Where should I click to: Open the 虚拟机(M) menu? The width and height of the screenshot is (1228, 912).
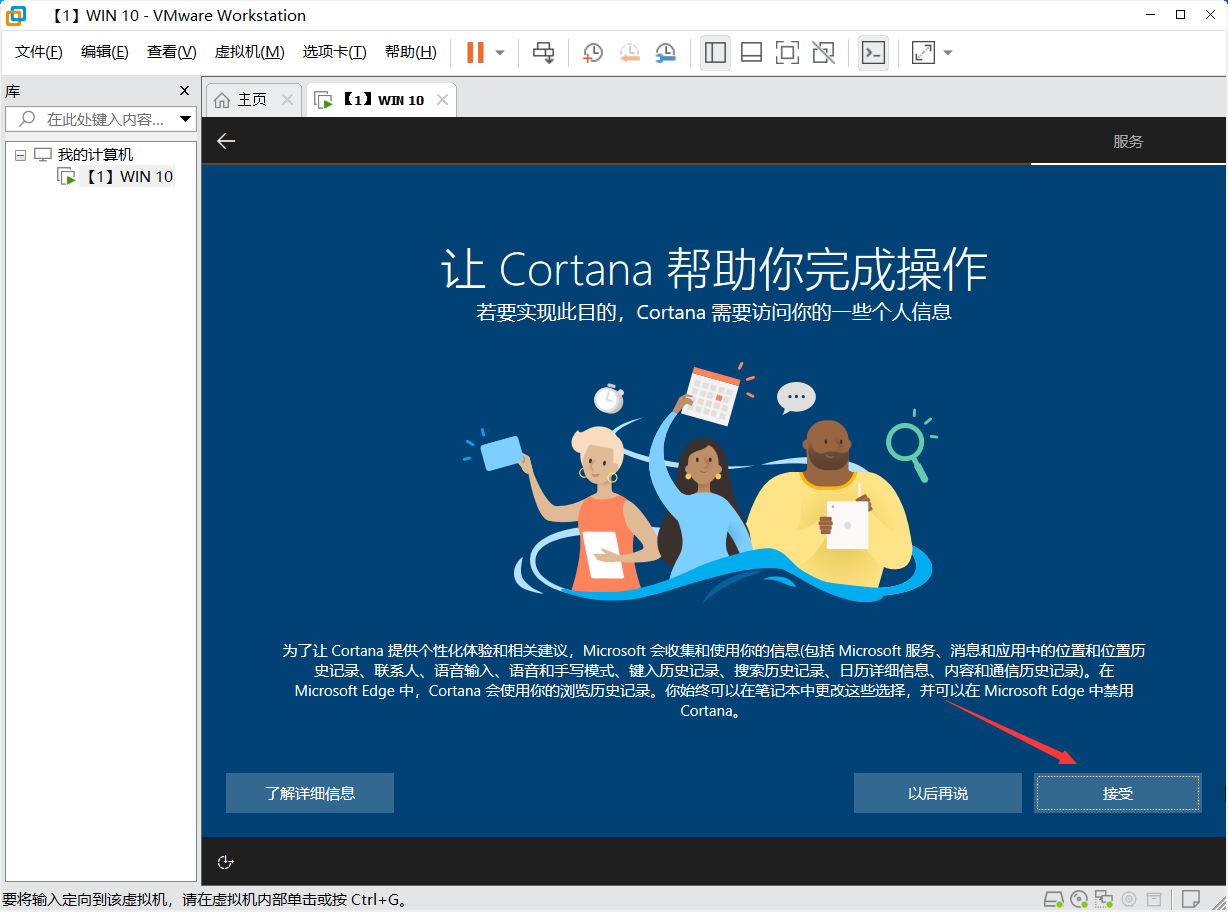pos(250,52)
